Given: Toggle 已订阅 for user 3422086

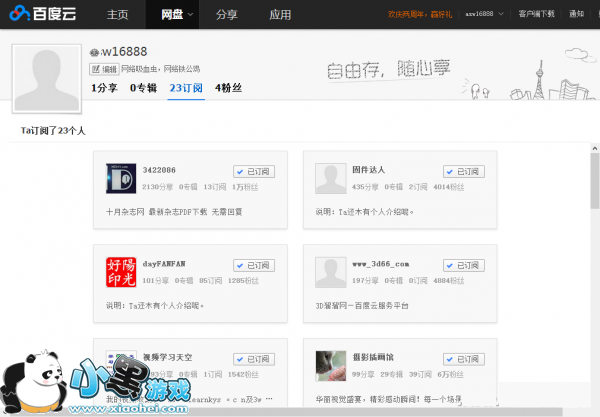Looking at the screenshot, I should [x=254, y=171].
